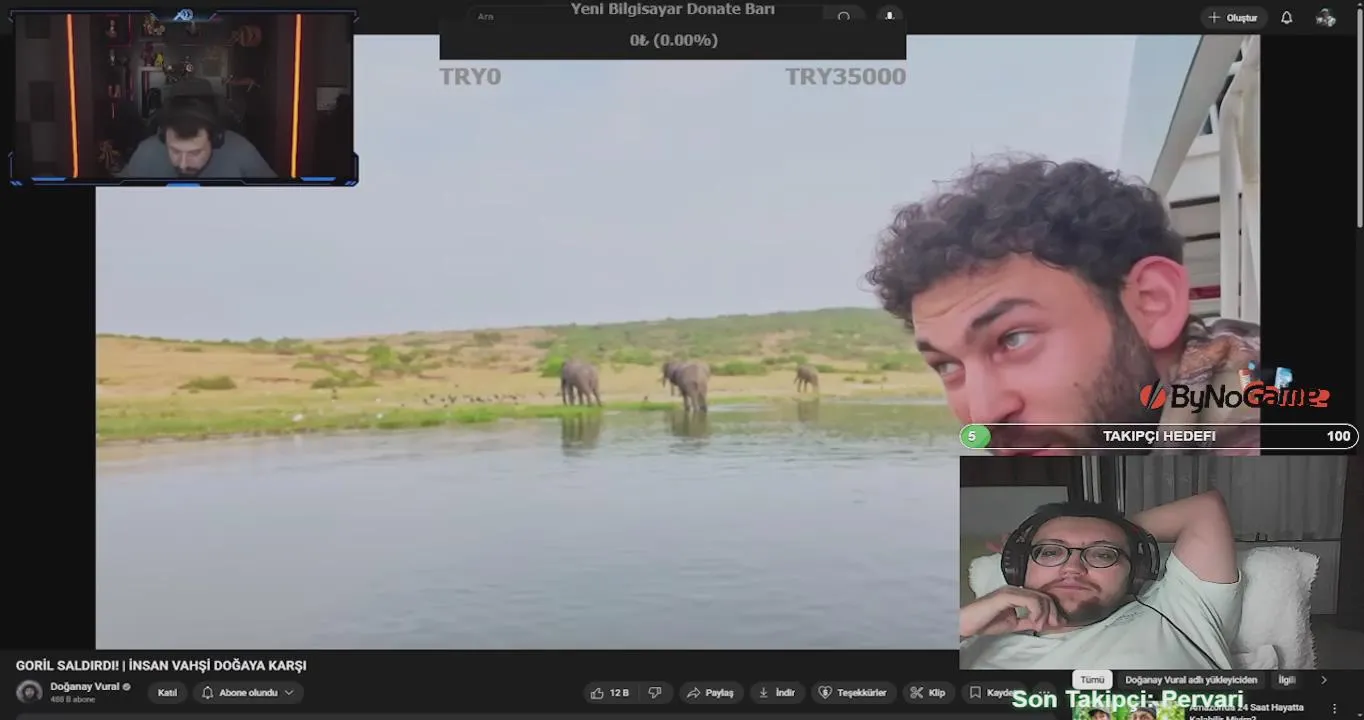Click the ByNoGame logo

(1234, 396)
